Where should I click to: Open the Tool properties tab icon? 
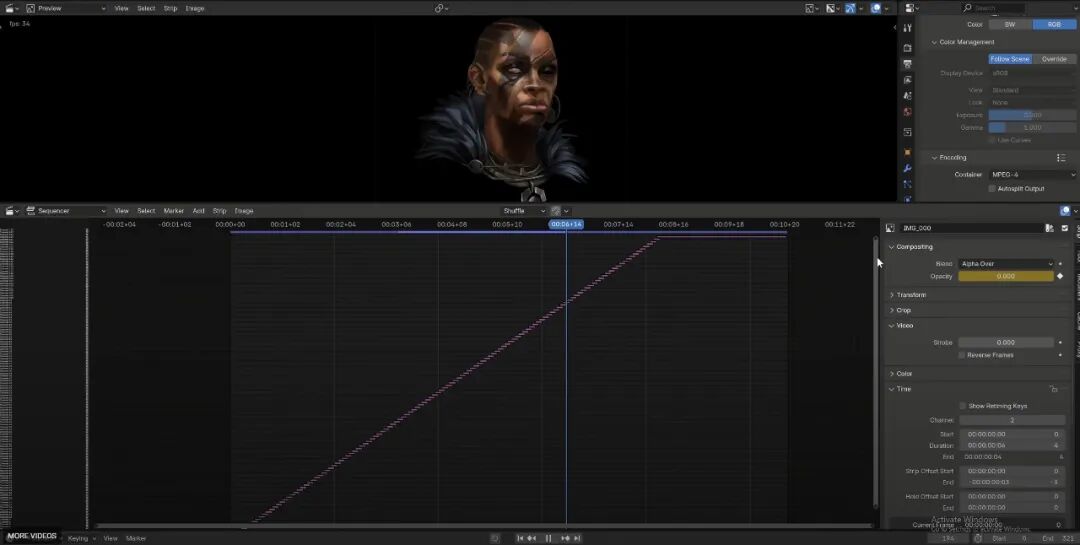[x=908, y=28]
